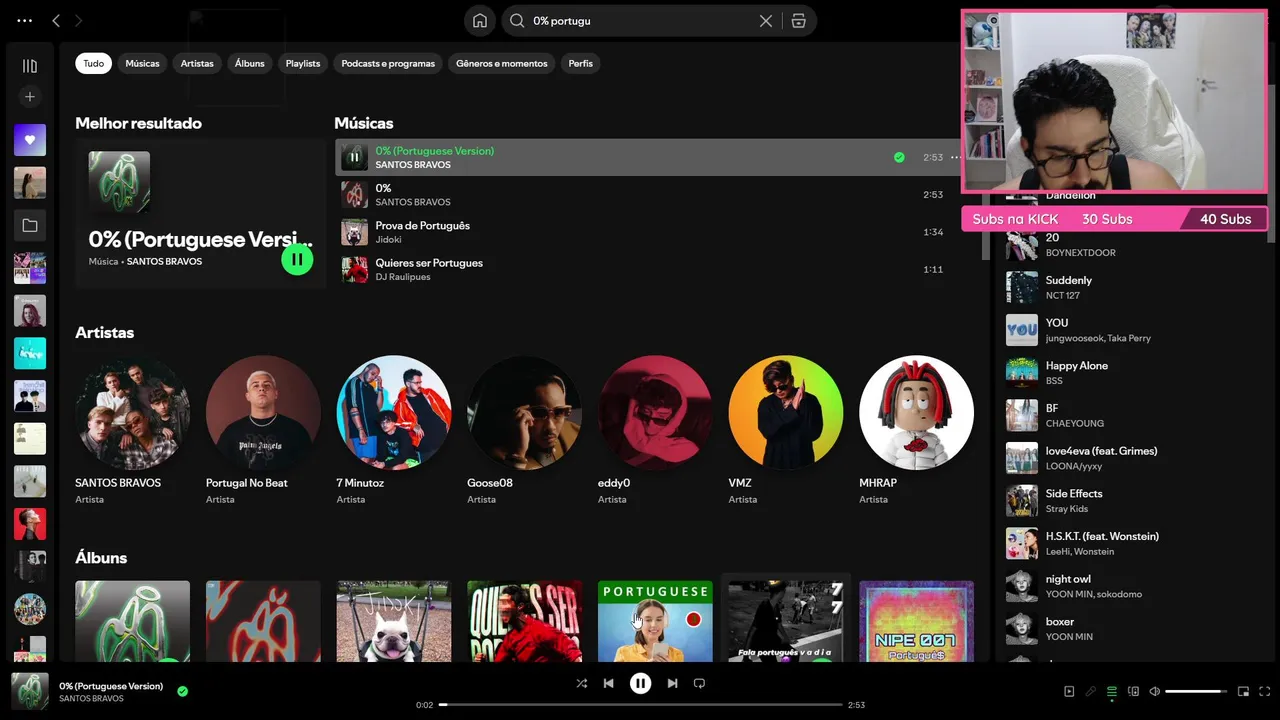Open the Jidoki bulldog album cover
Image resolution: width=1280 pixels, height=720 pixels.
point(394,621)
